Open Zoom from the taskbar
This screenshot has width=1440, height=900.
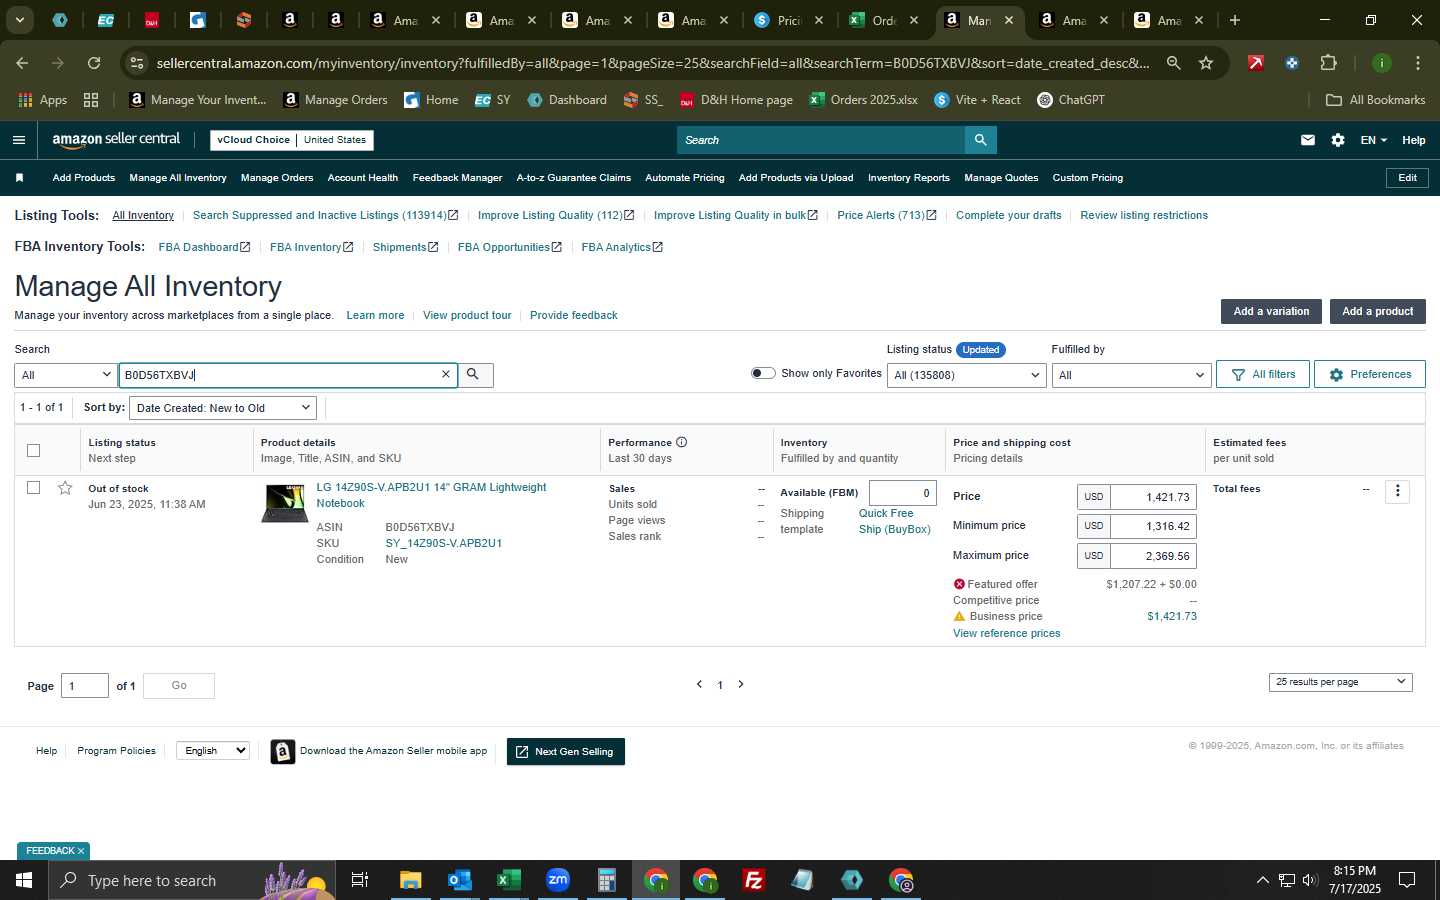(x=558, y=880)
